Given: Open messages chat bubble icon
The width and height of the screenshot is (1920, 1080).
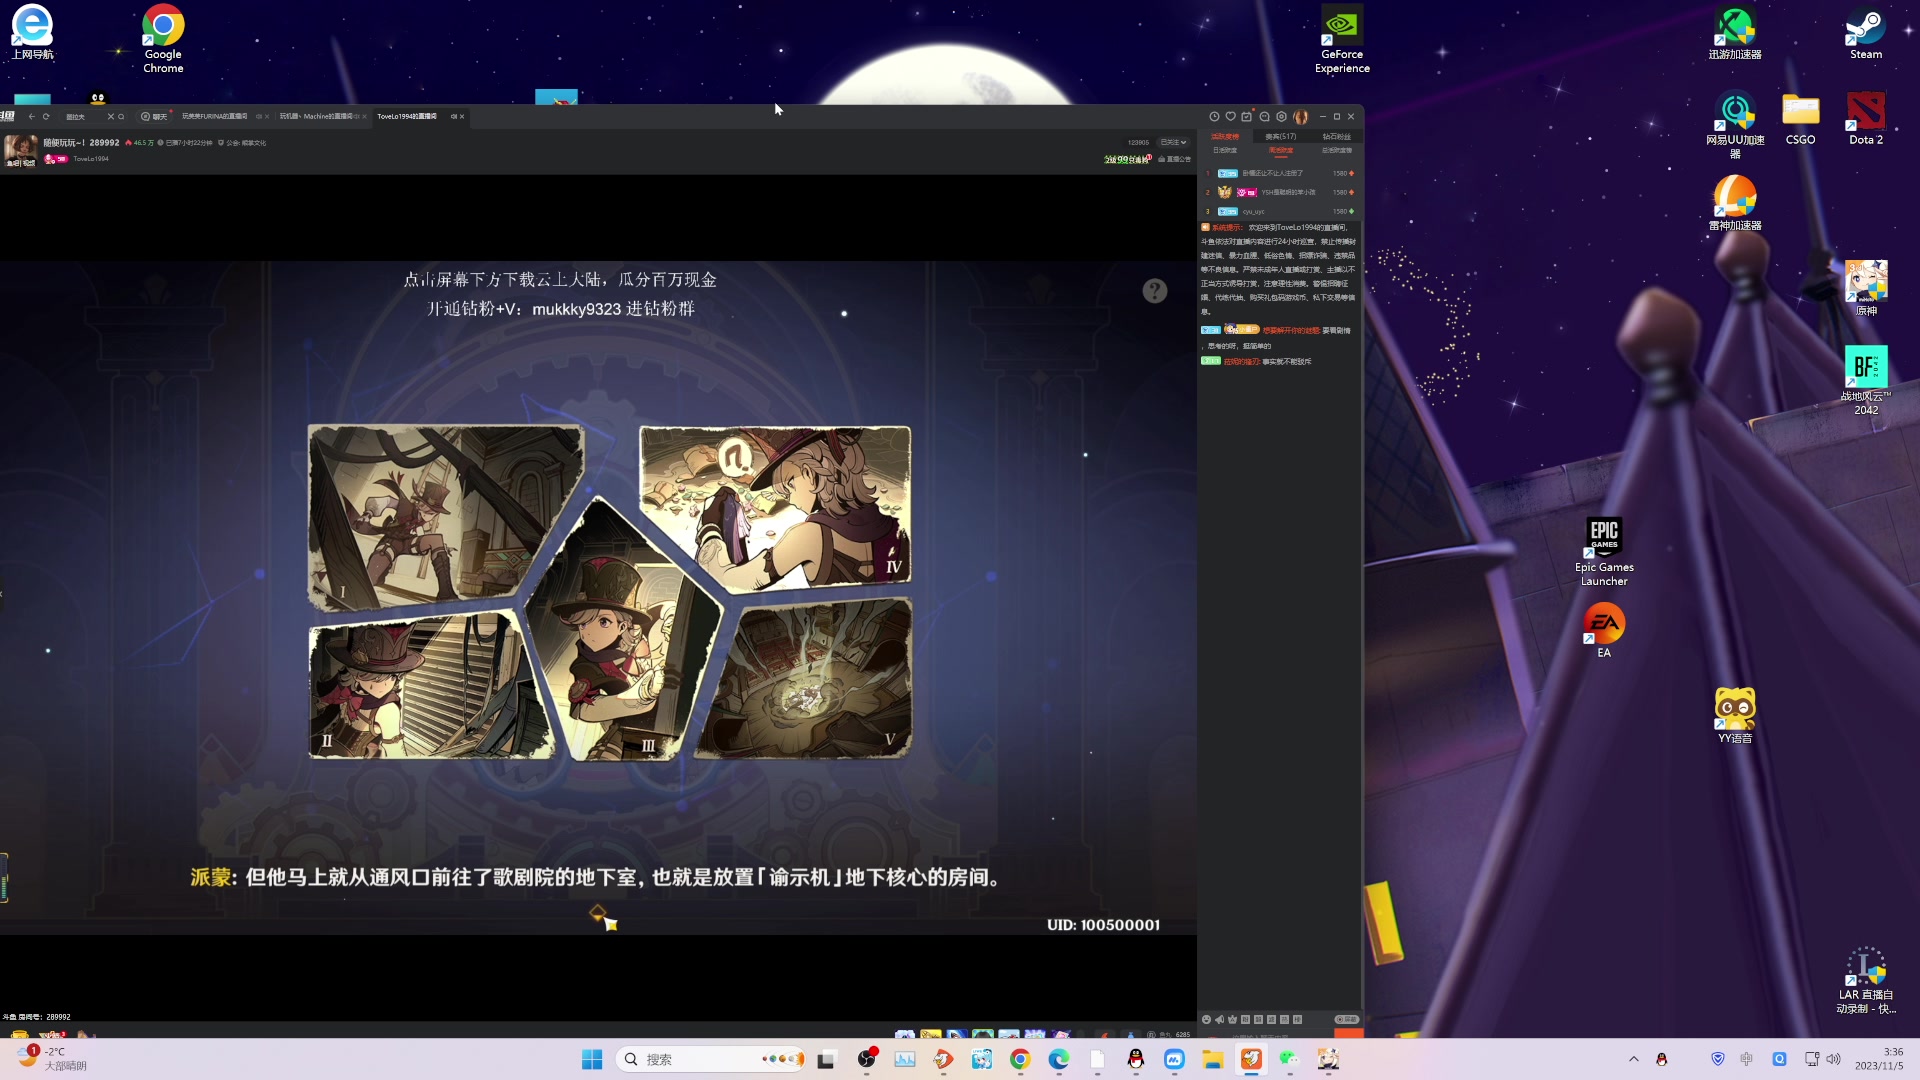Looking at the screenshot, I should [1264, 116].
